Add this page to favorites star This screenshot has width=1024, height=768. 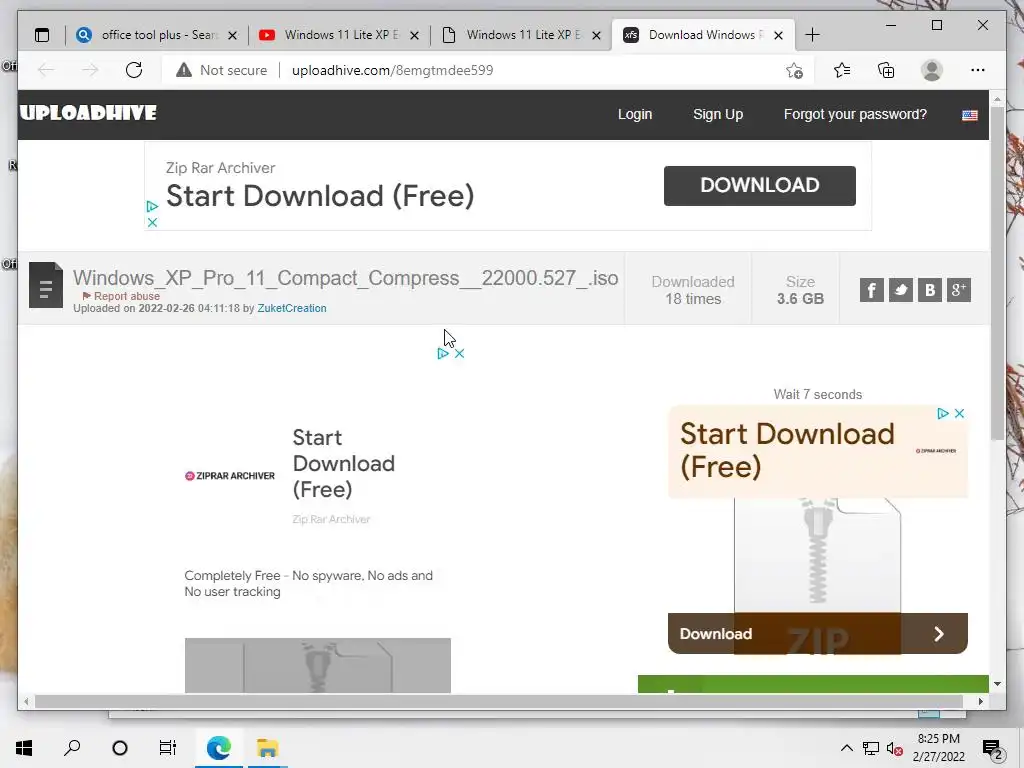click(x=795, y=71)
